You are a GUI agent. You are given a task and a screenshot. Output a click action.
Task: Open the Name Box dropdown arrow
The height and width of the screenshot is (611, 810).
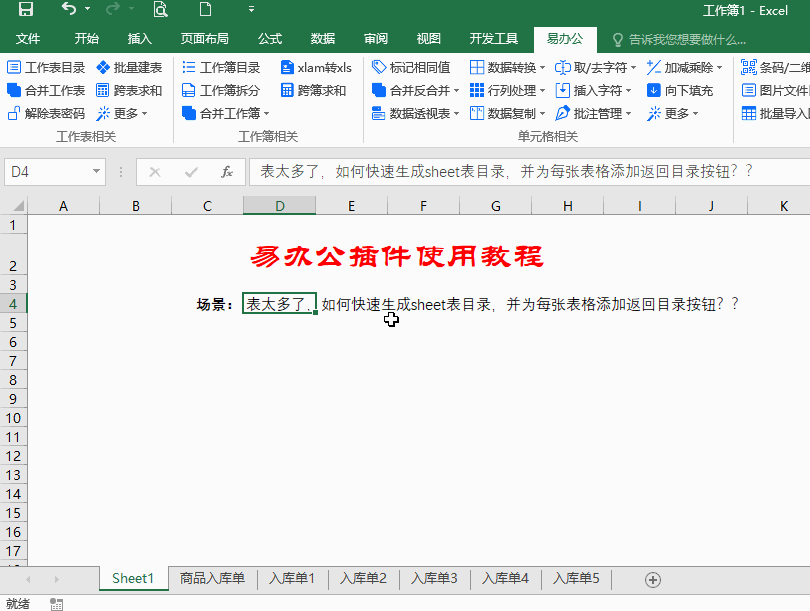pos(96,171)
